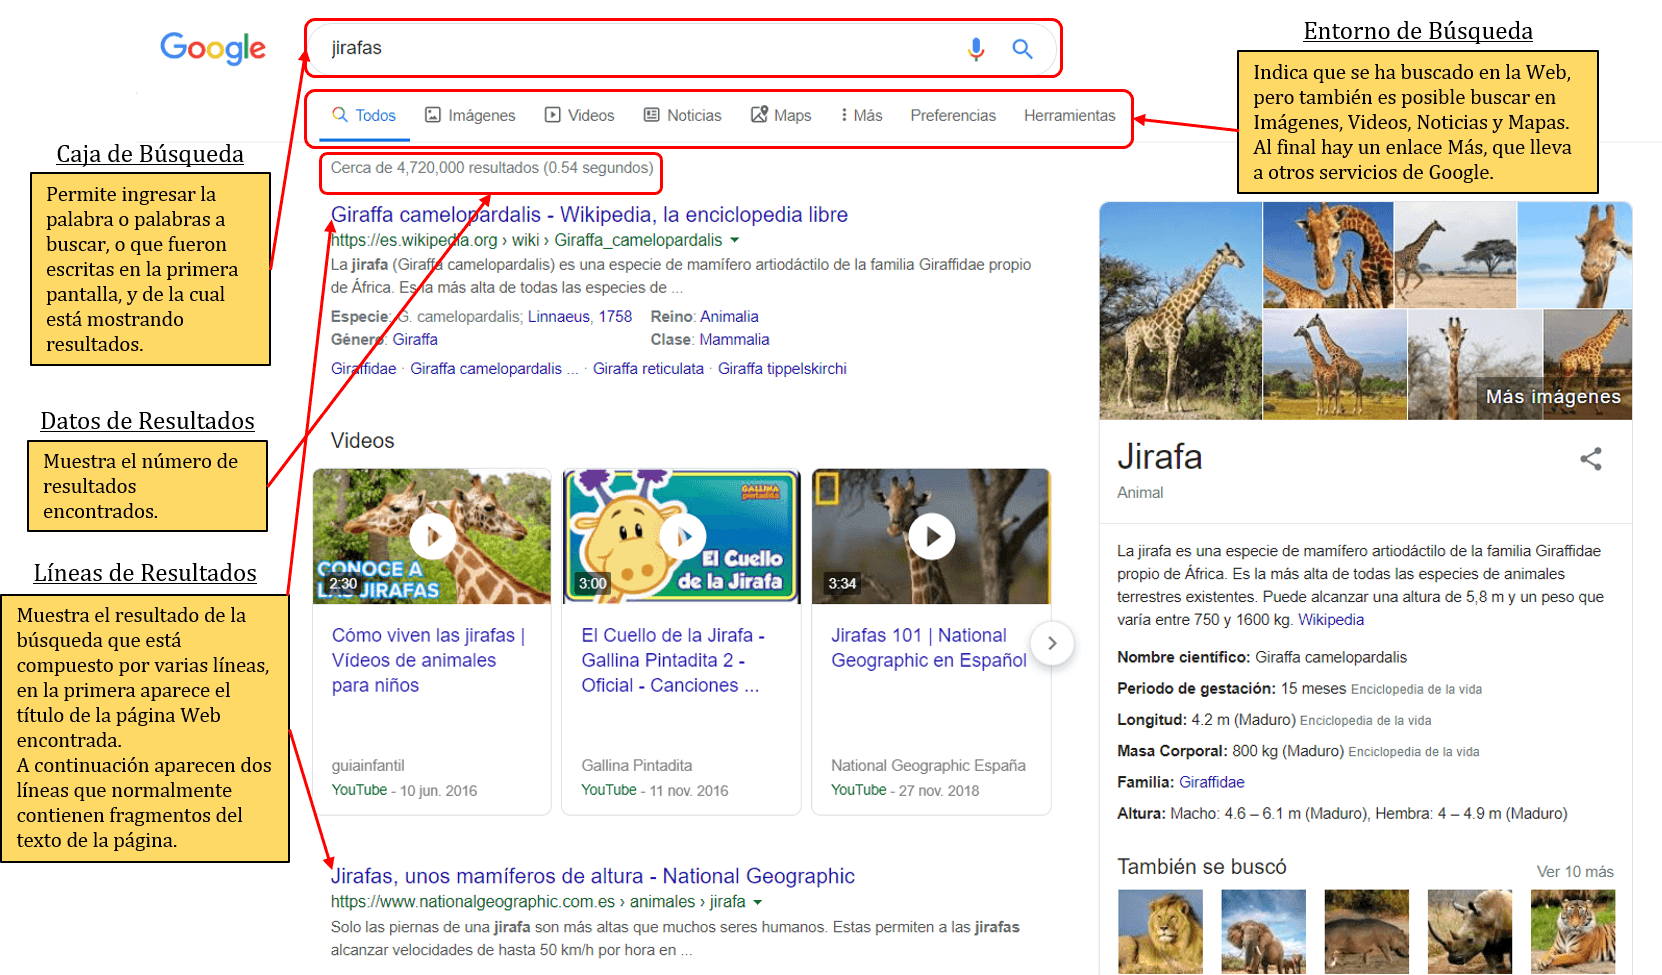Expand the Más menu

(x=861, y=115)
